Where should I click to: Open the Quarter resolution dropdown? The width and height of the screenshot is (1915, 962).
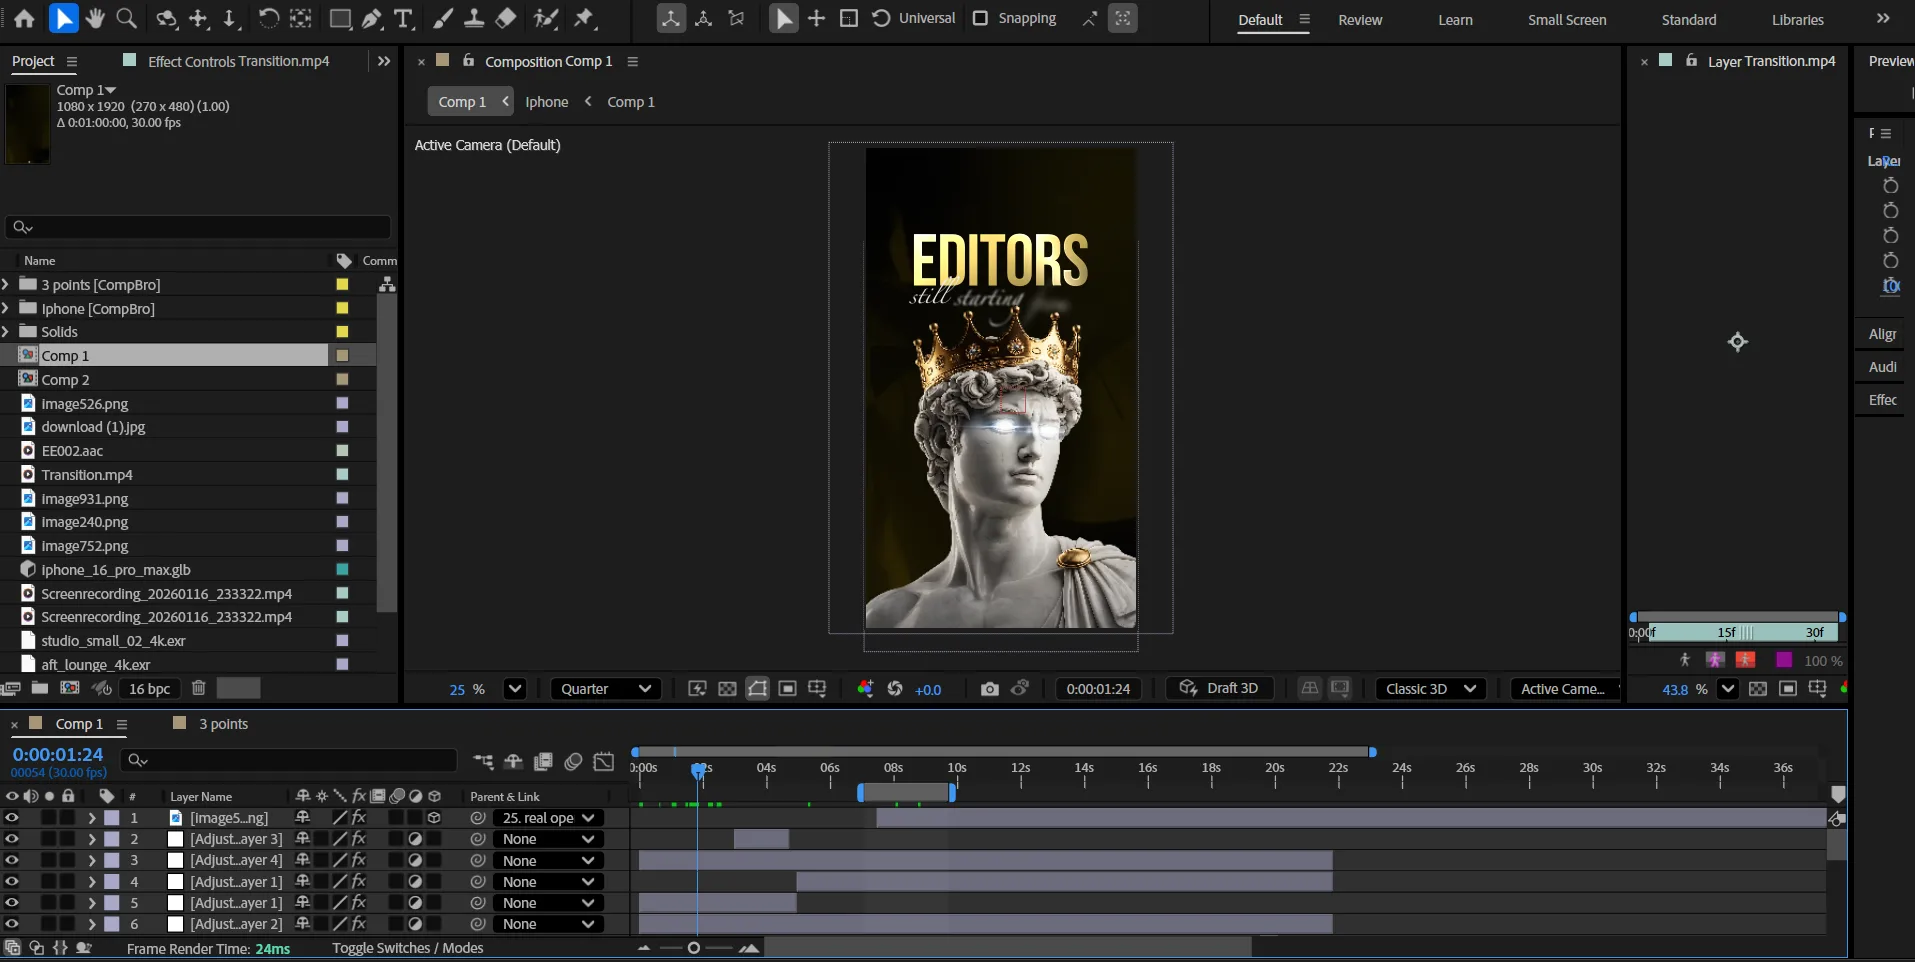[605, 689]
